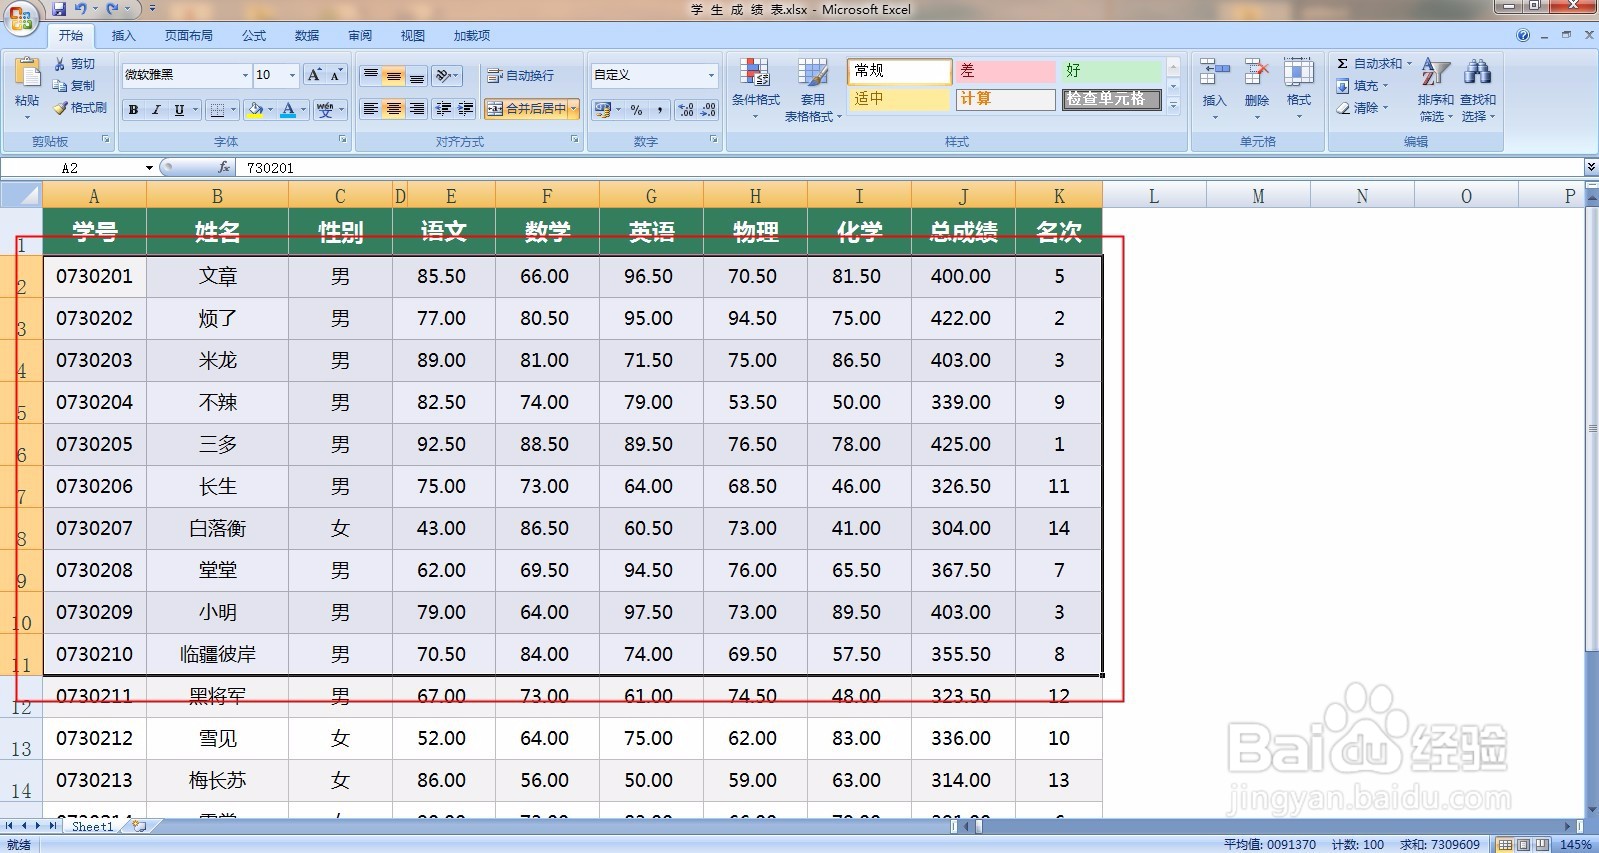The width and height of the screenshot is (1599, 853).
Task: Open the Fill (填充) dropdown
Action: pyautogui.click(x=1363, y=86)
